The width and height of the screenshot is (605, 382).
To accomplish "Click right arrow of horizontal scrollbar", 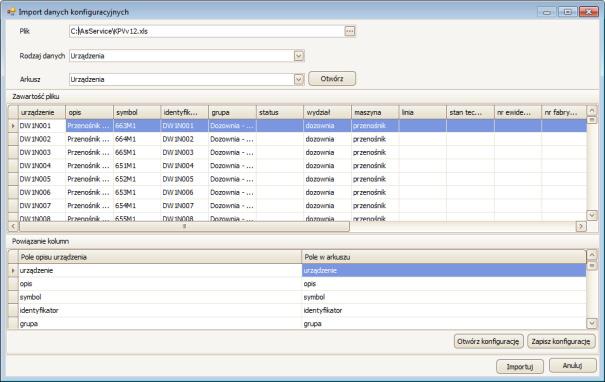I will 581,226.
